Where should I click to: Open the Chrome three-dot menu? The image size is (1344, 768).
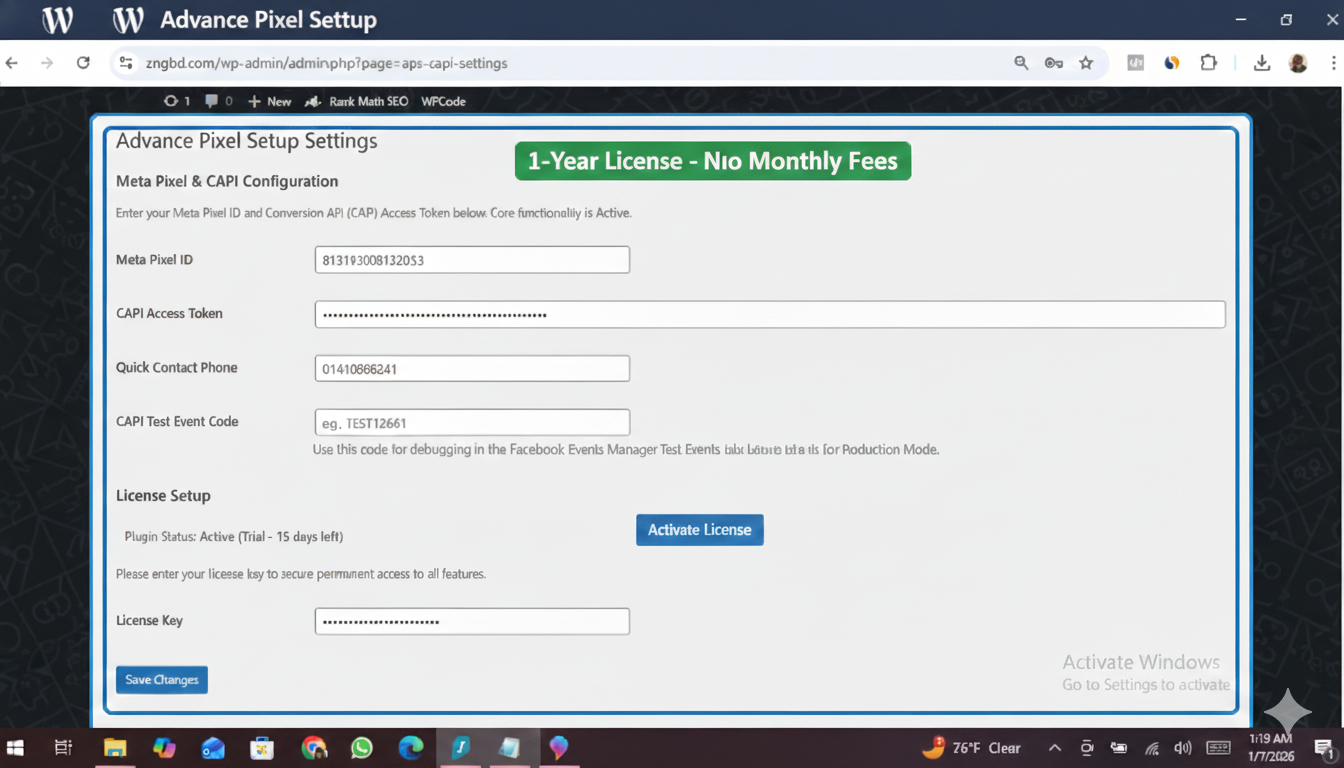click(x=1334, y=63)
